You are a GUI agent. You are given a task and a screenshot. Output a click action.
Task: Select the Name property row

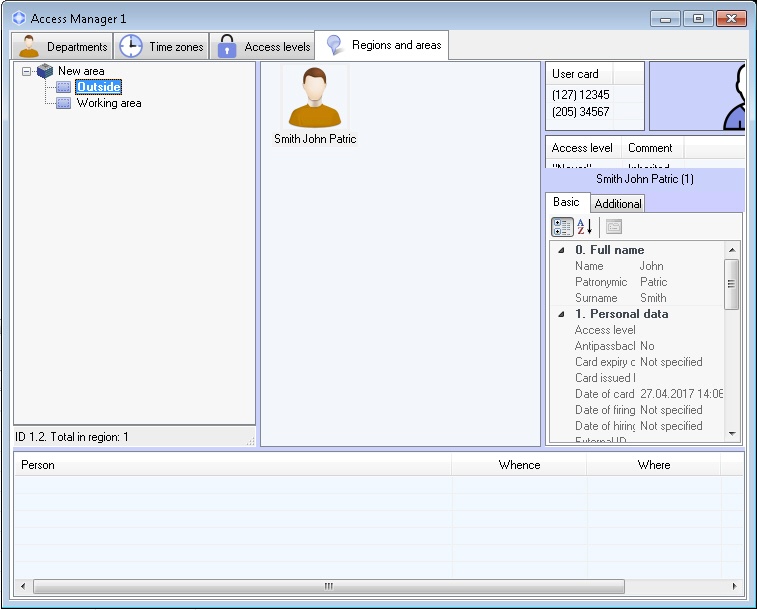pos(637,266)
